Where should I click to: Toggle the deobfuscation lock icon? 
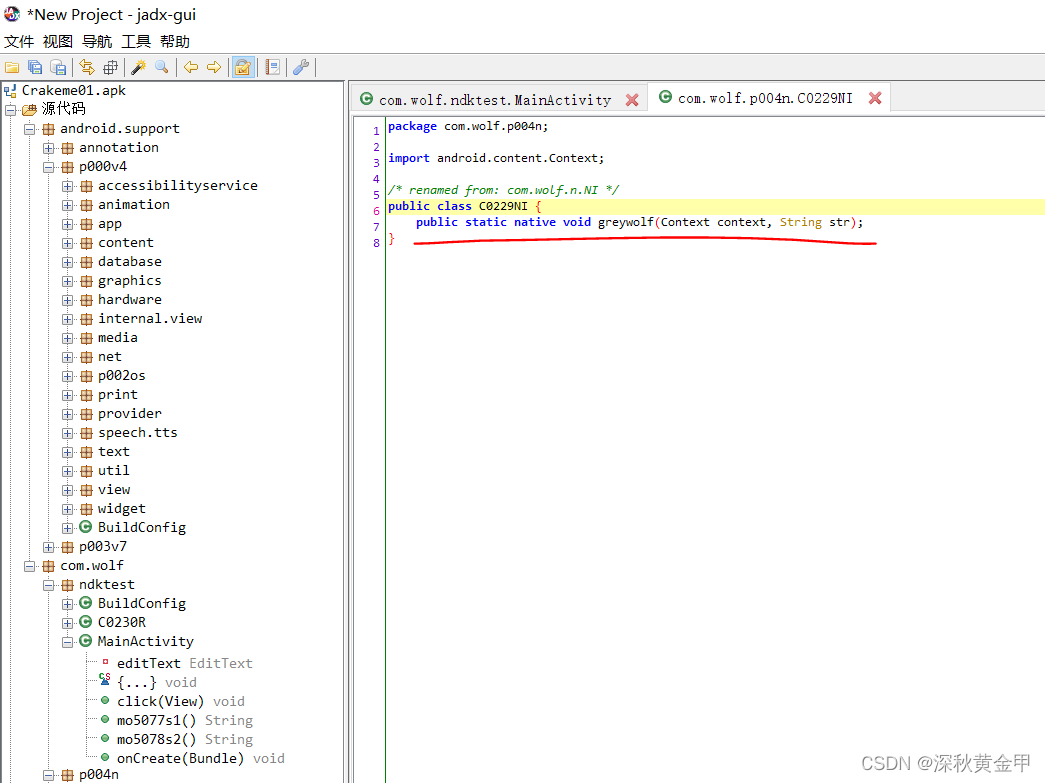243,67
